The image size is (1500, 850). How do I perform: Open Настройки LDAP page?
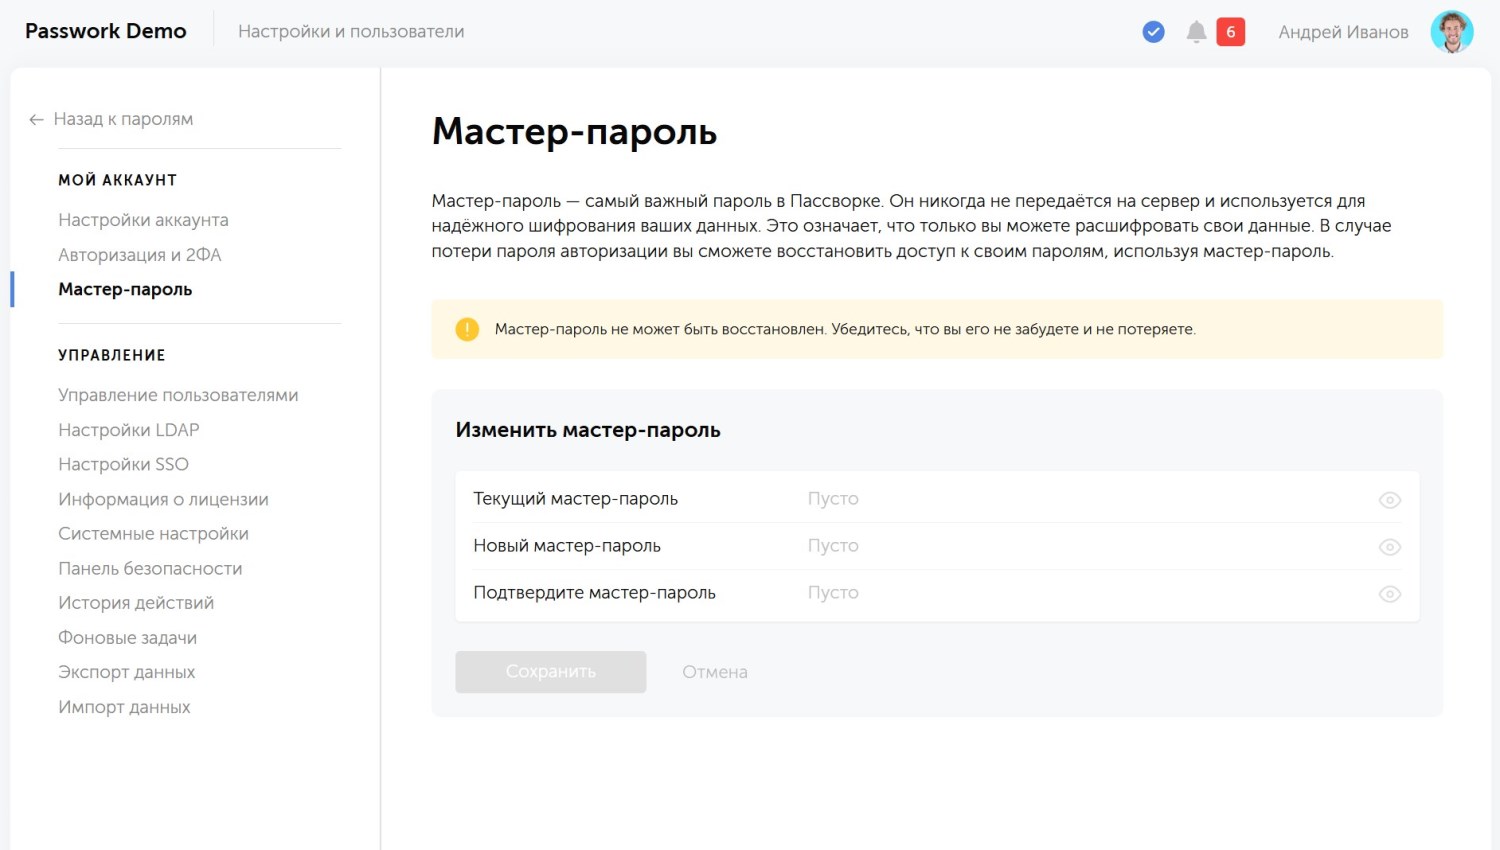pyautogui.click(x=128, y=430)
